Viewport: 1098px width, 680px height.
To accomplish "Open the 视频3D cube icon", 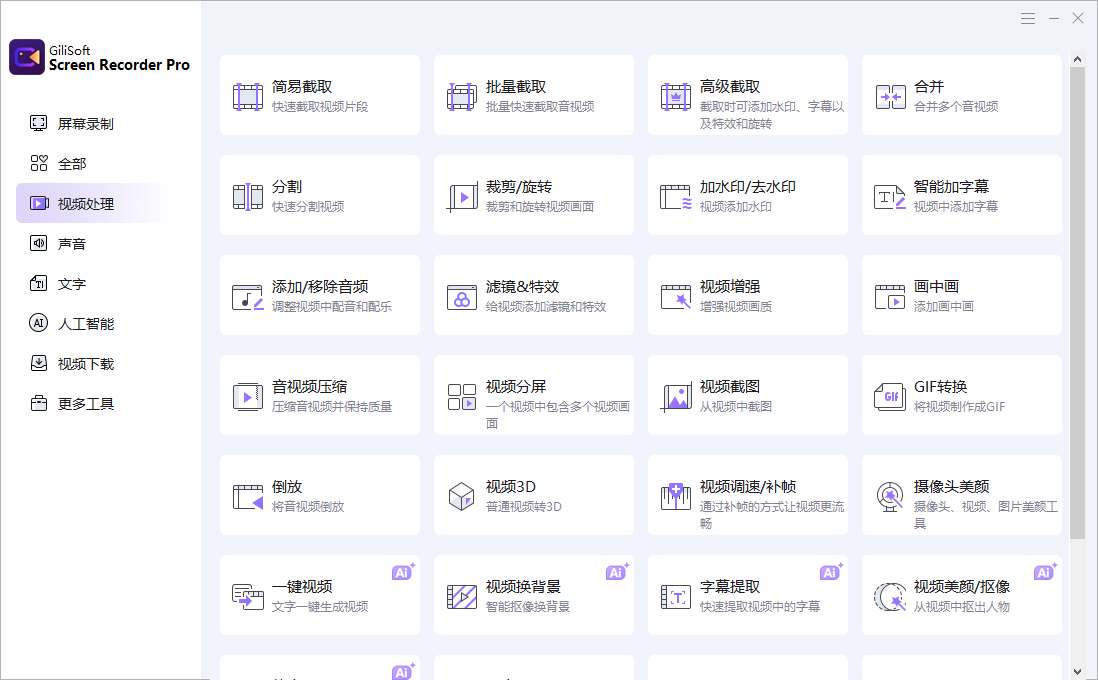I will (x=462, y=497).
